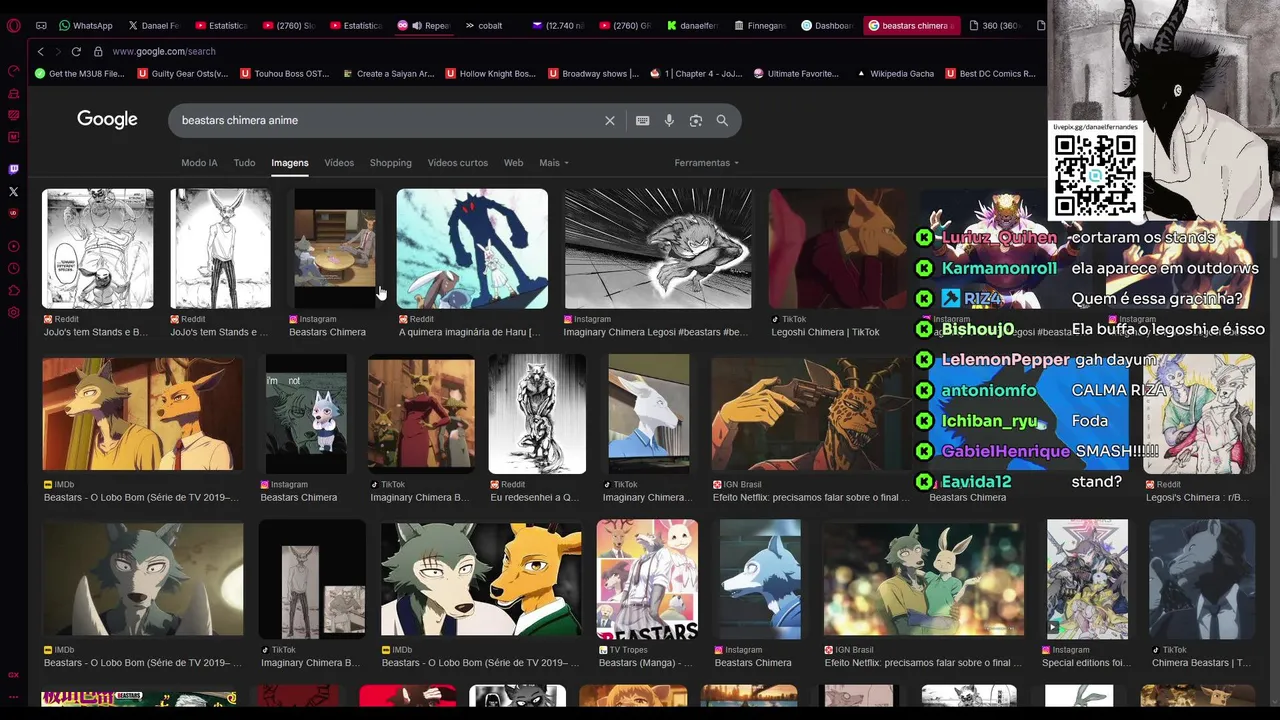The image size is (1280, 720).
Task: Open the Web results tab
Action: [x=513, y=162]
